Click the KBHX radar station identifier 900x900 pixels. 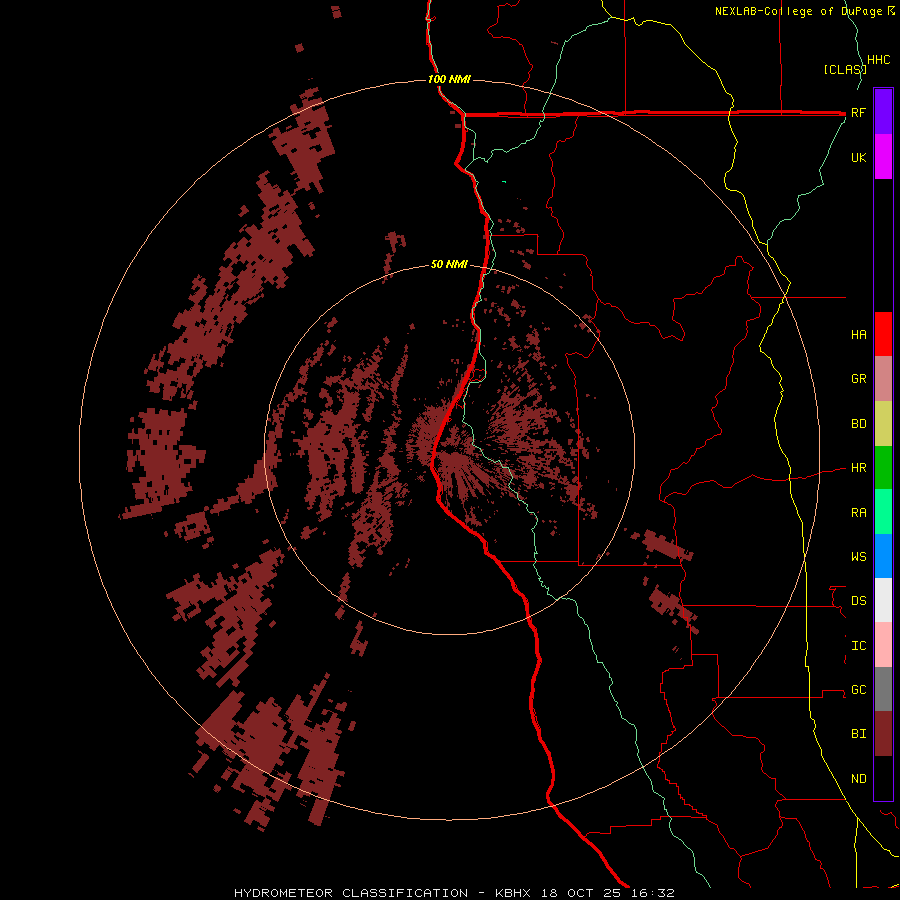(513, 893)
